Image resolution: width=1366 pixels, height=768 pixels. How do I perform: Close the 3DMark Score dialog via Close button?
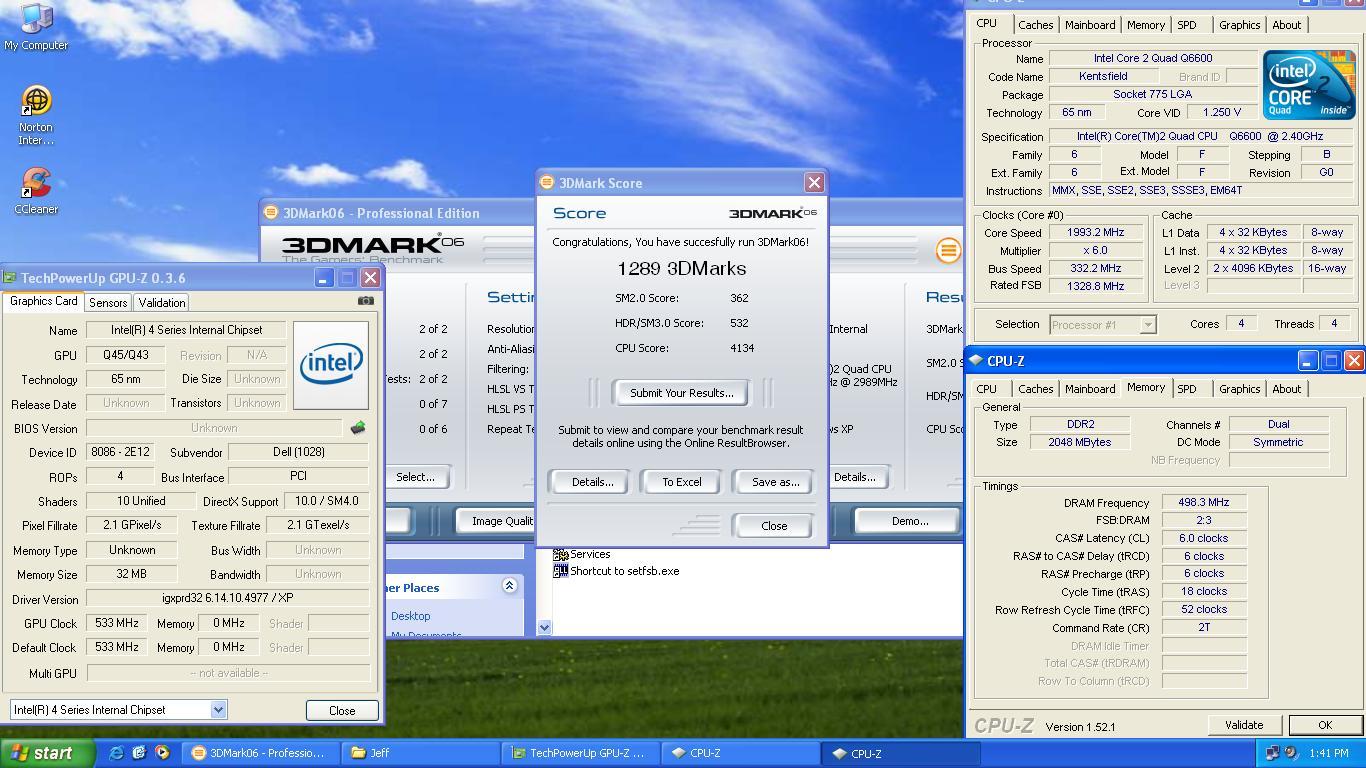pyautogui.click(x=774, y=526)
